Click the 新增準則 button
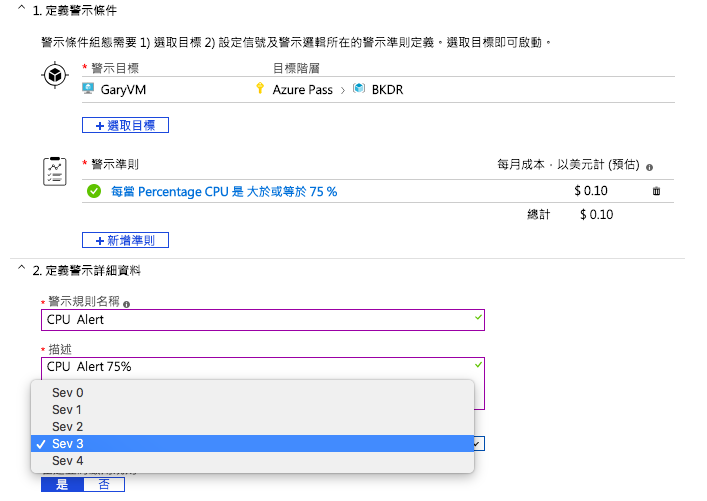The image size is (707, 501). coord(125,240)
